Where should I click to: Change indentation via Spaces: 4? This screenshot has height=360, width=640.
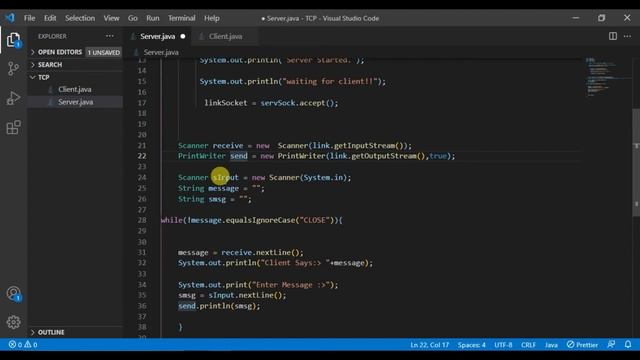[x=471, y=345]
